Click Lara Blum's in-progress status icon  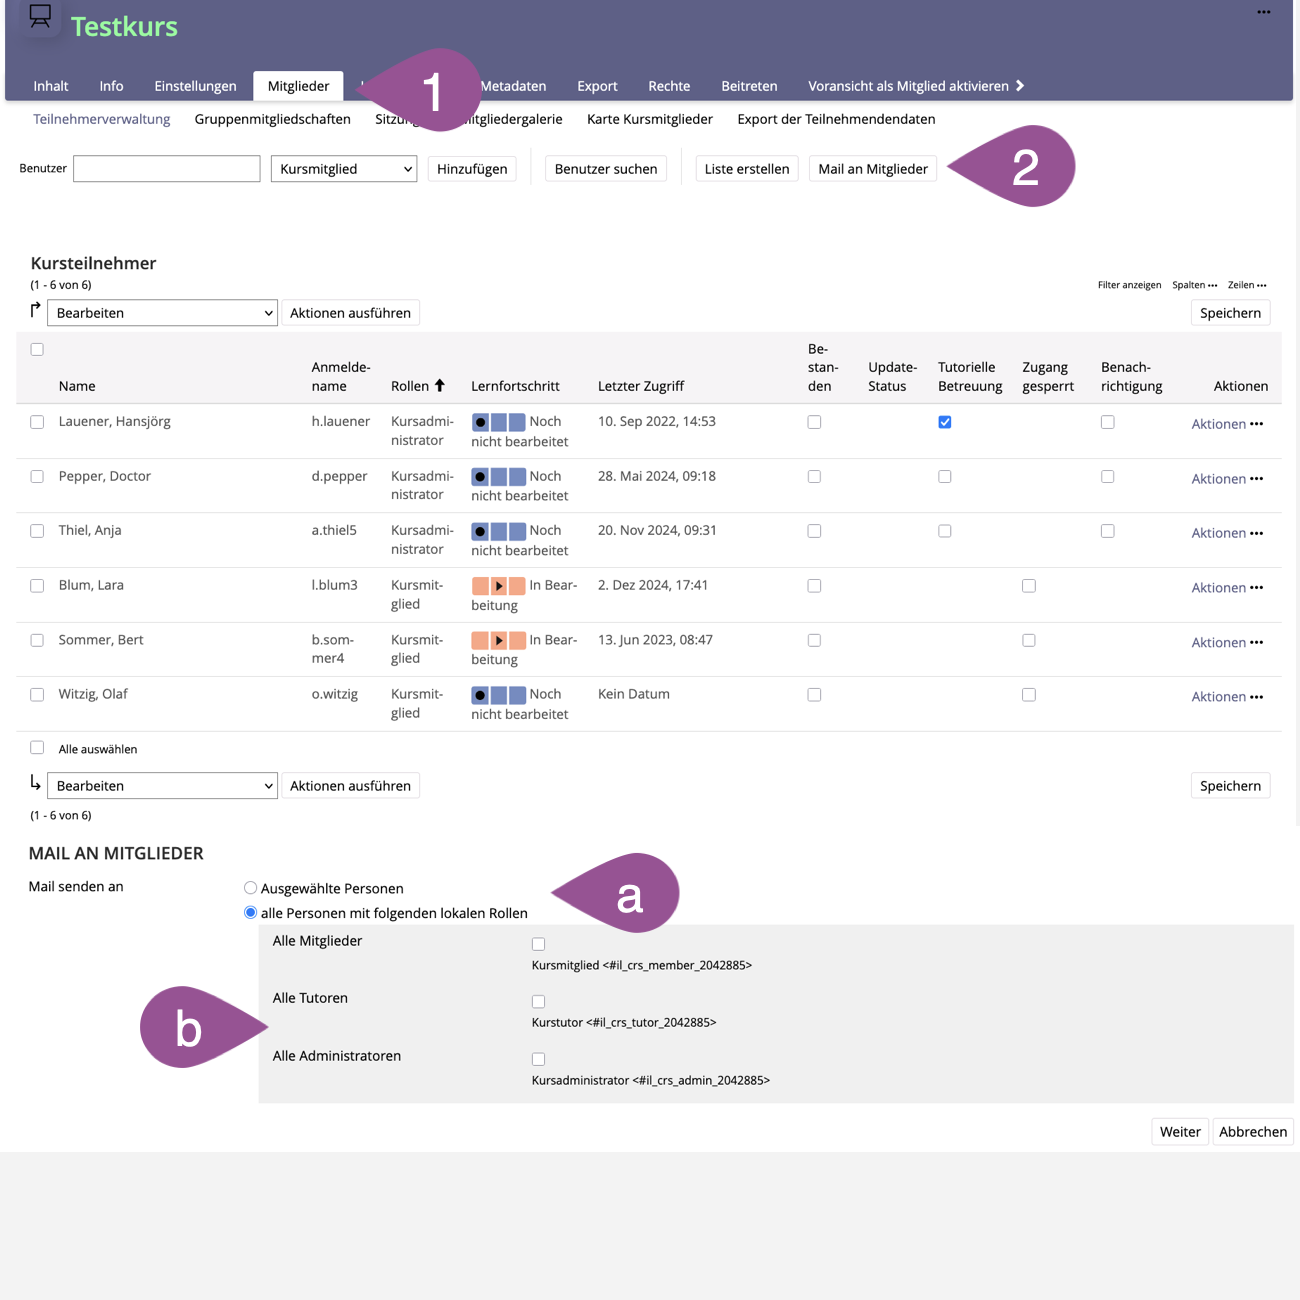pos(498,586)
